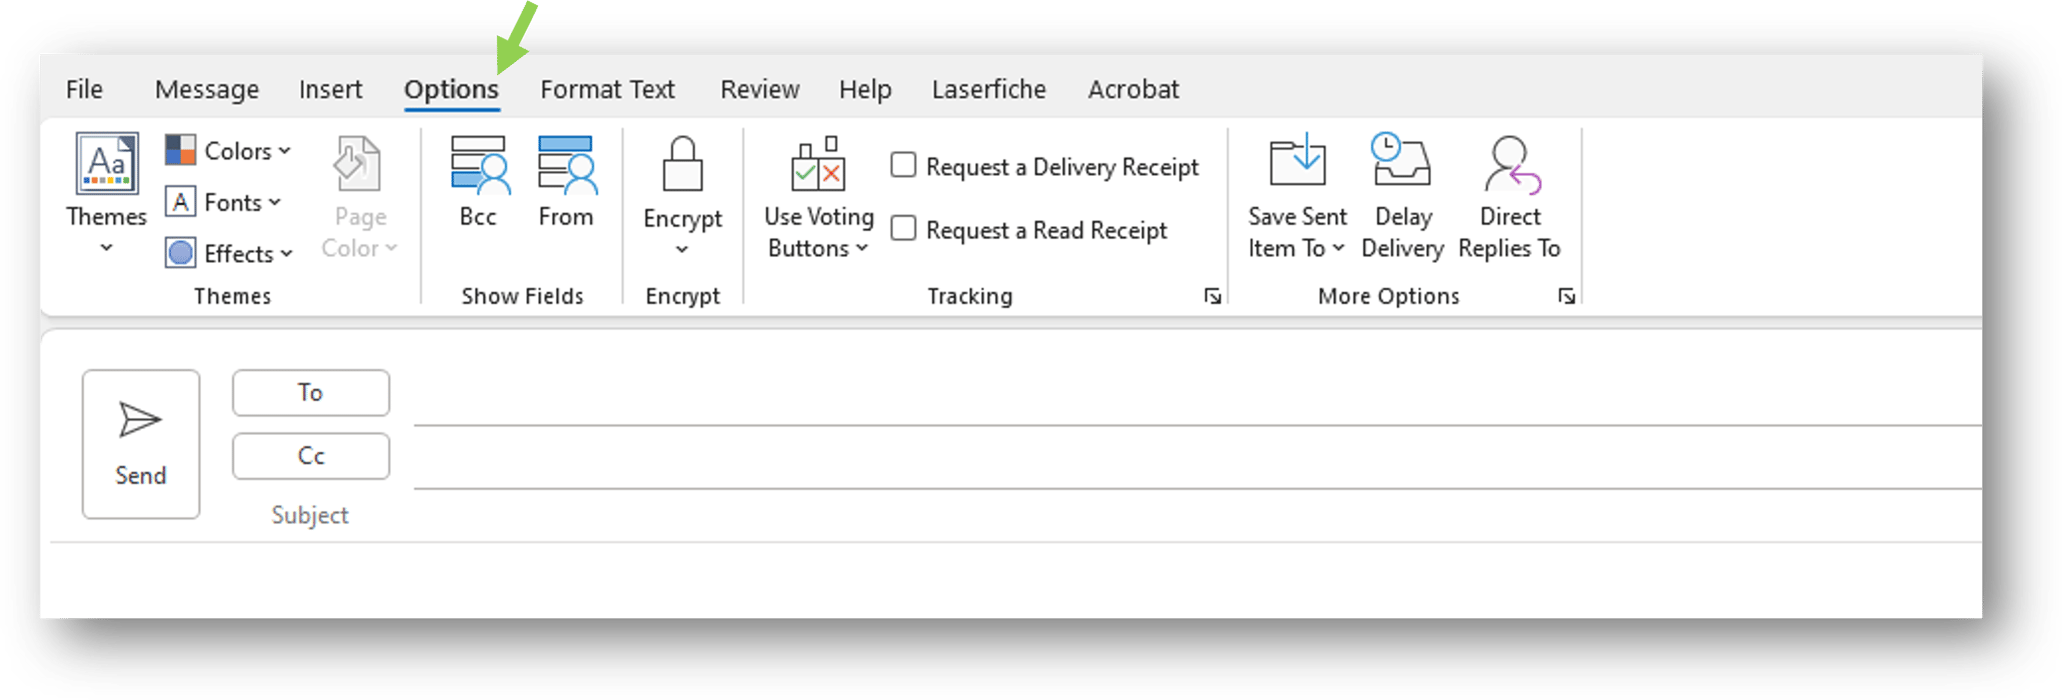Switch to the Format Text tab
The height and width of the screenshot is (700, 2064).
point(607,89)
